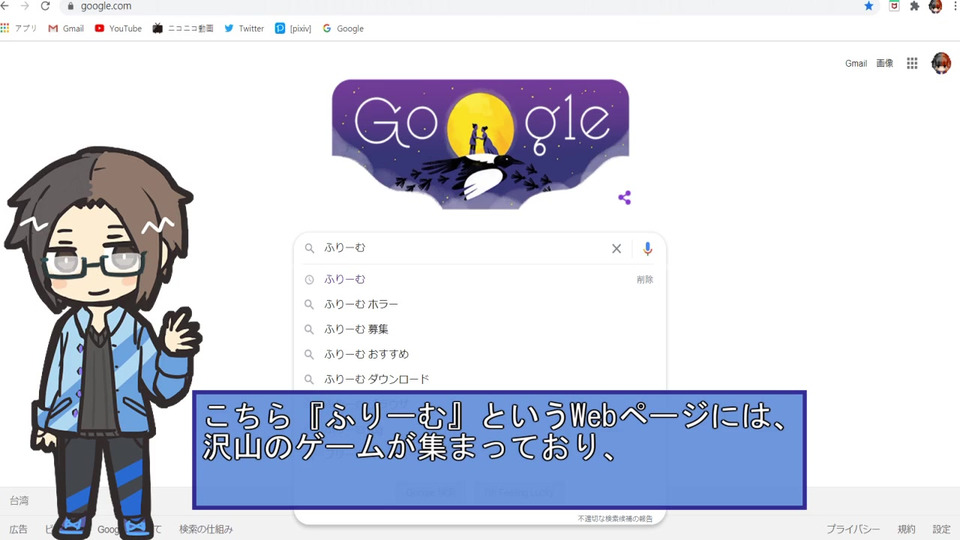
Task: Clear the search text with X icon
Action: click(x=617, y=248)
